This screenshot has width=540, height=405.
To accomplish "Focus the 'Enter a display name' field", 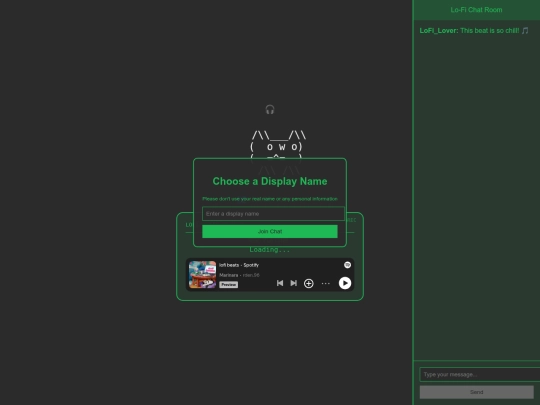I will point(273,214).
